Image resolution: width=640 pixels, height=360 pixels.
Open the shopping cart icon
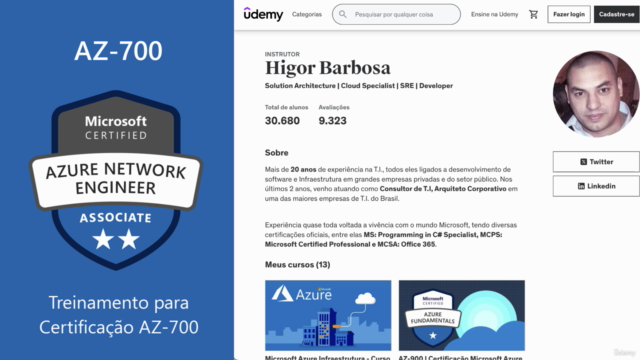[533, 14]
